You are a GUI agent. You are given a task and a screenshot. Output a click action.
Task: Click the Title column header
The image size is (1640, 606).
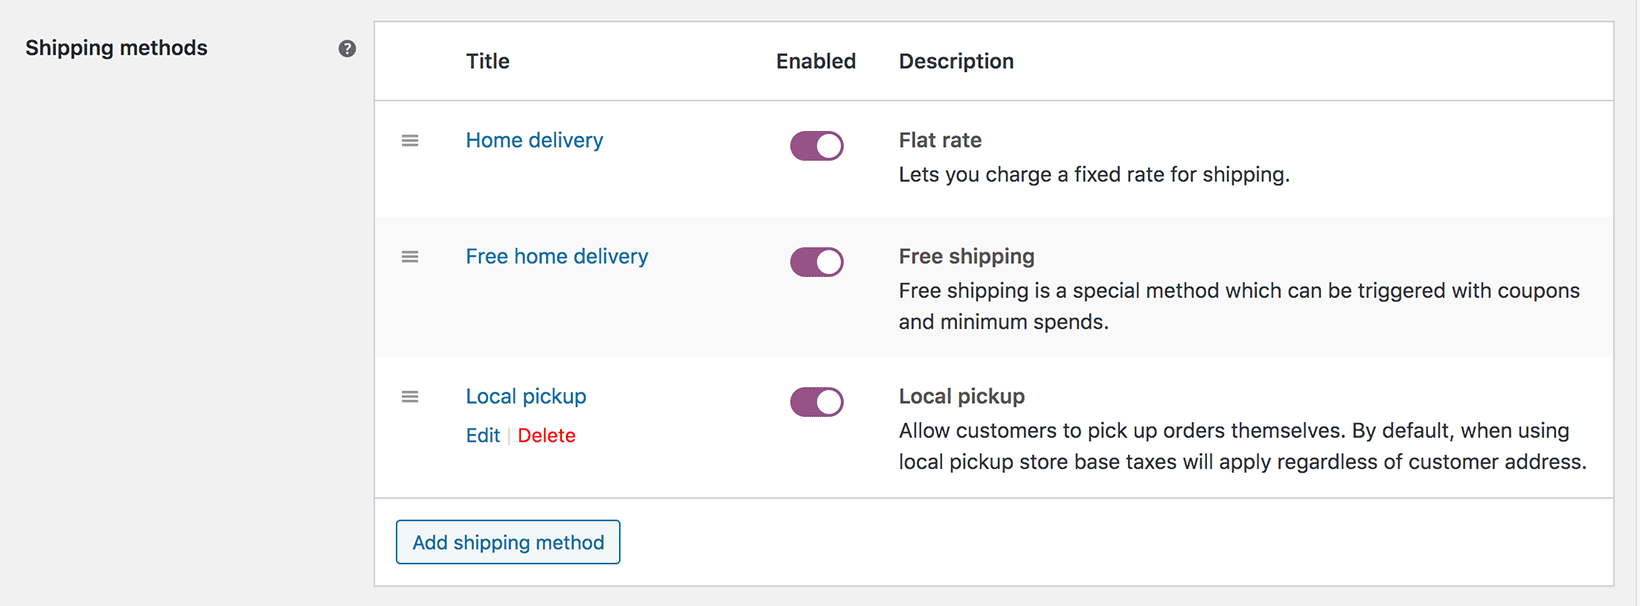[x=487, y=61]
